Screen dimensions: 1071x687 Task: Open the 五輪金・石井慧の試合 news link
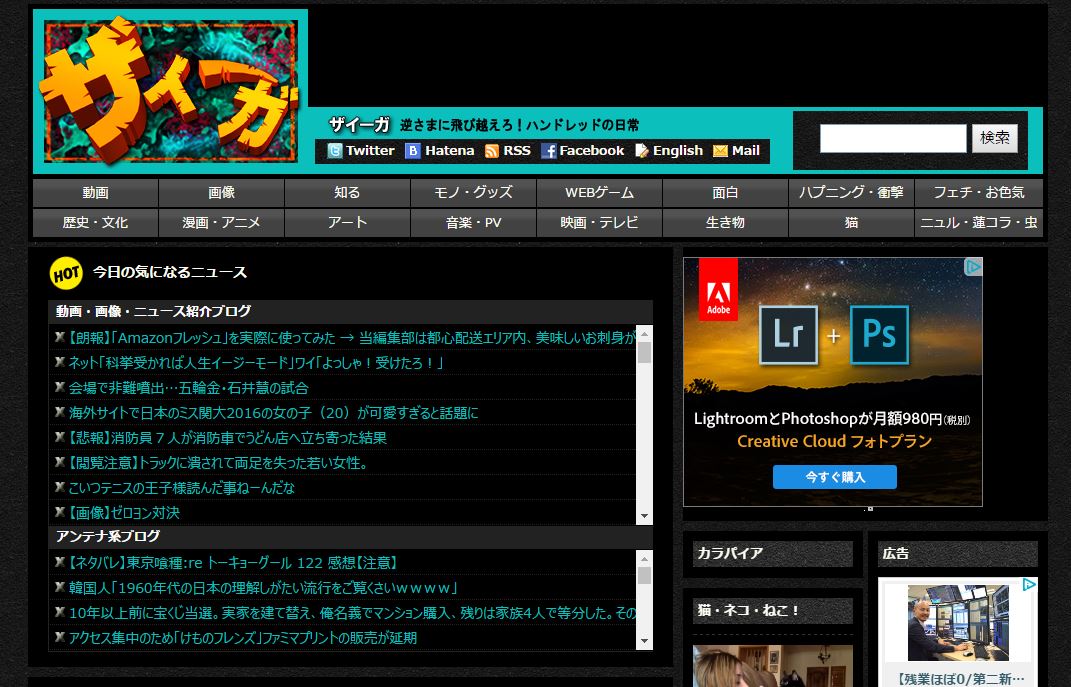pyautogui.click(x=188, y=388)
